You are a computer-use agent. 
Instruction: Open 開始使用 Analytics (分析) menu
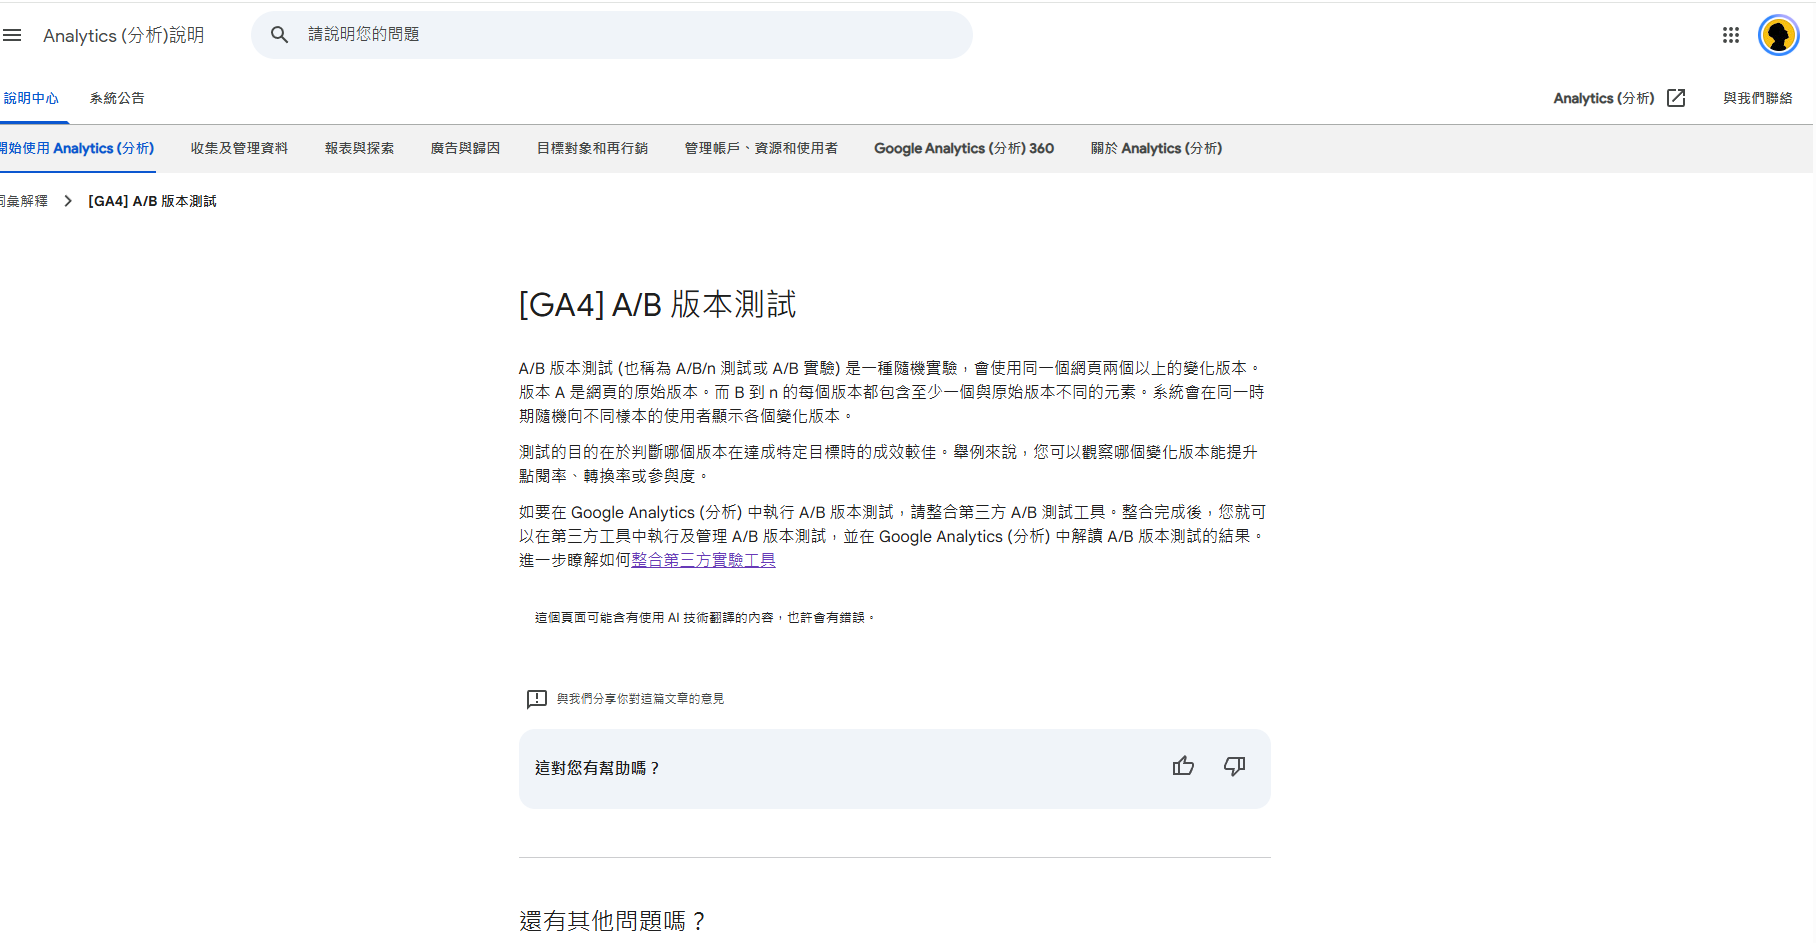pyautogui.click(x=77, y=148)
